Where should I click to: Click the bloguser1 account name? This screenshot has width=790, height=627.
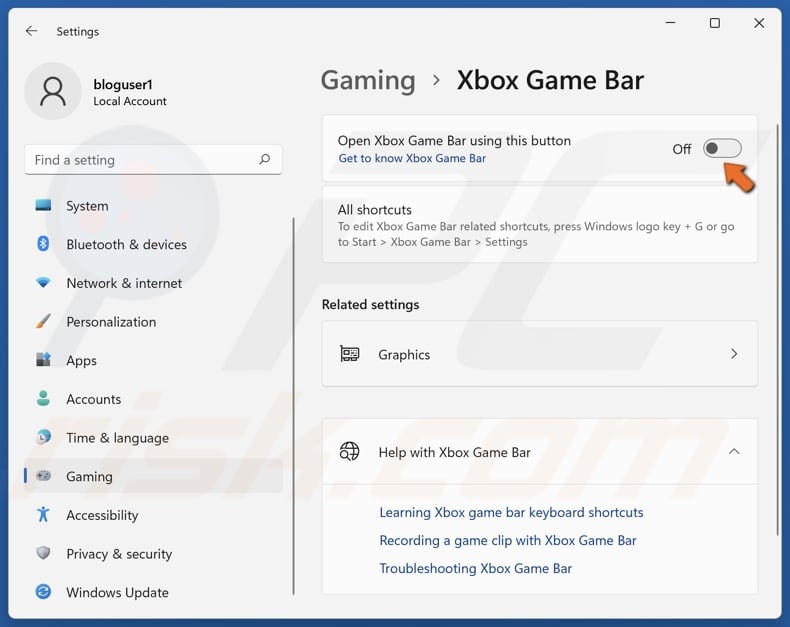click(x=123, y=84)
